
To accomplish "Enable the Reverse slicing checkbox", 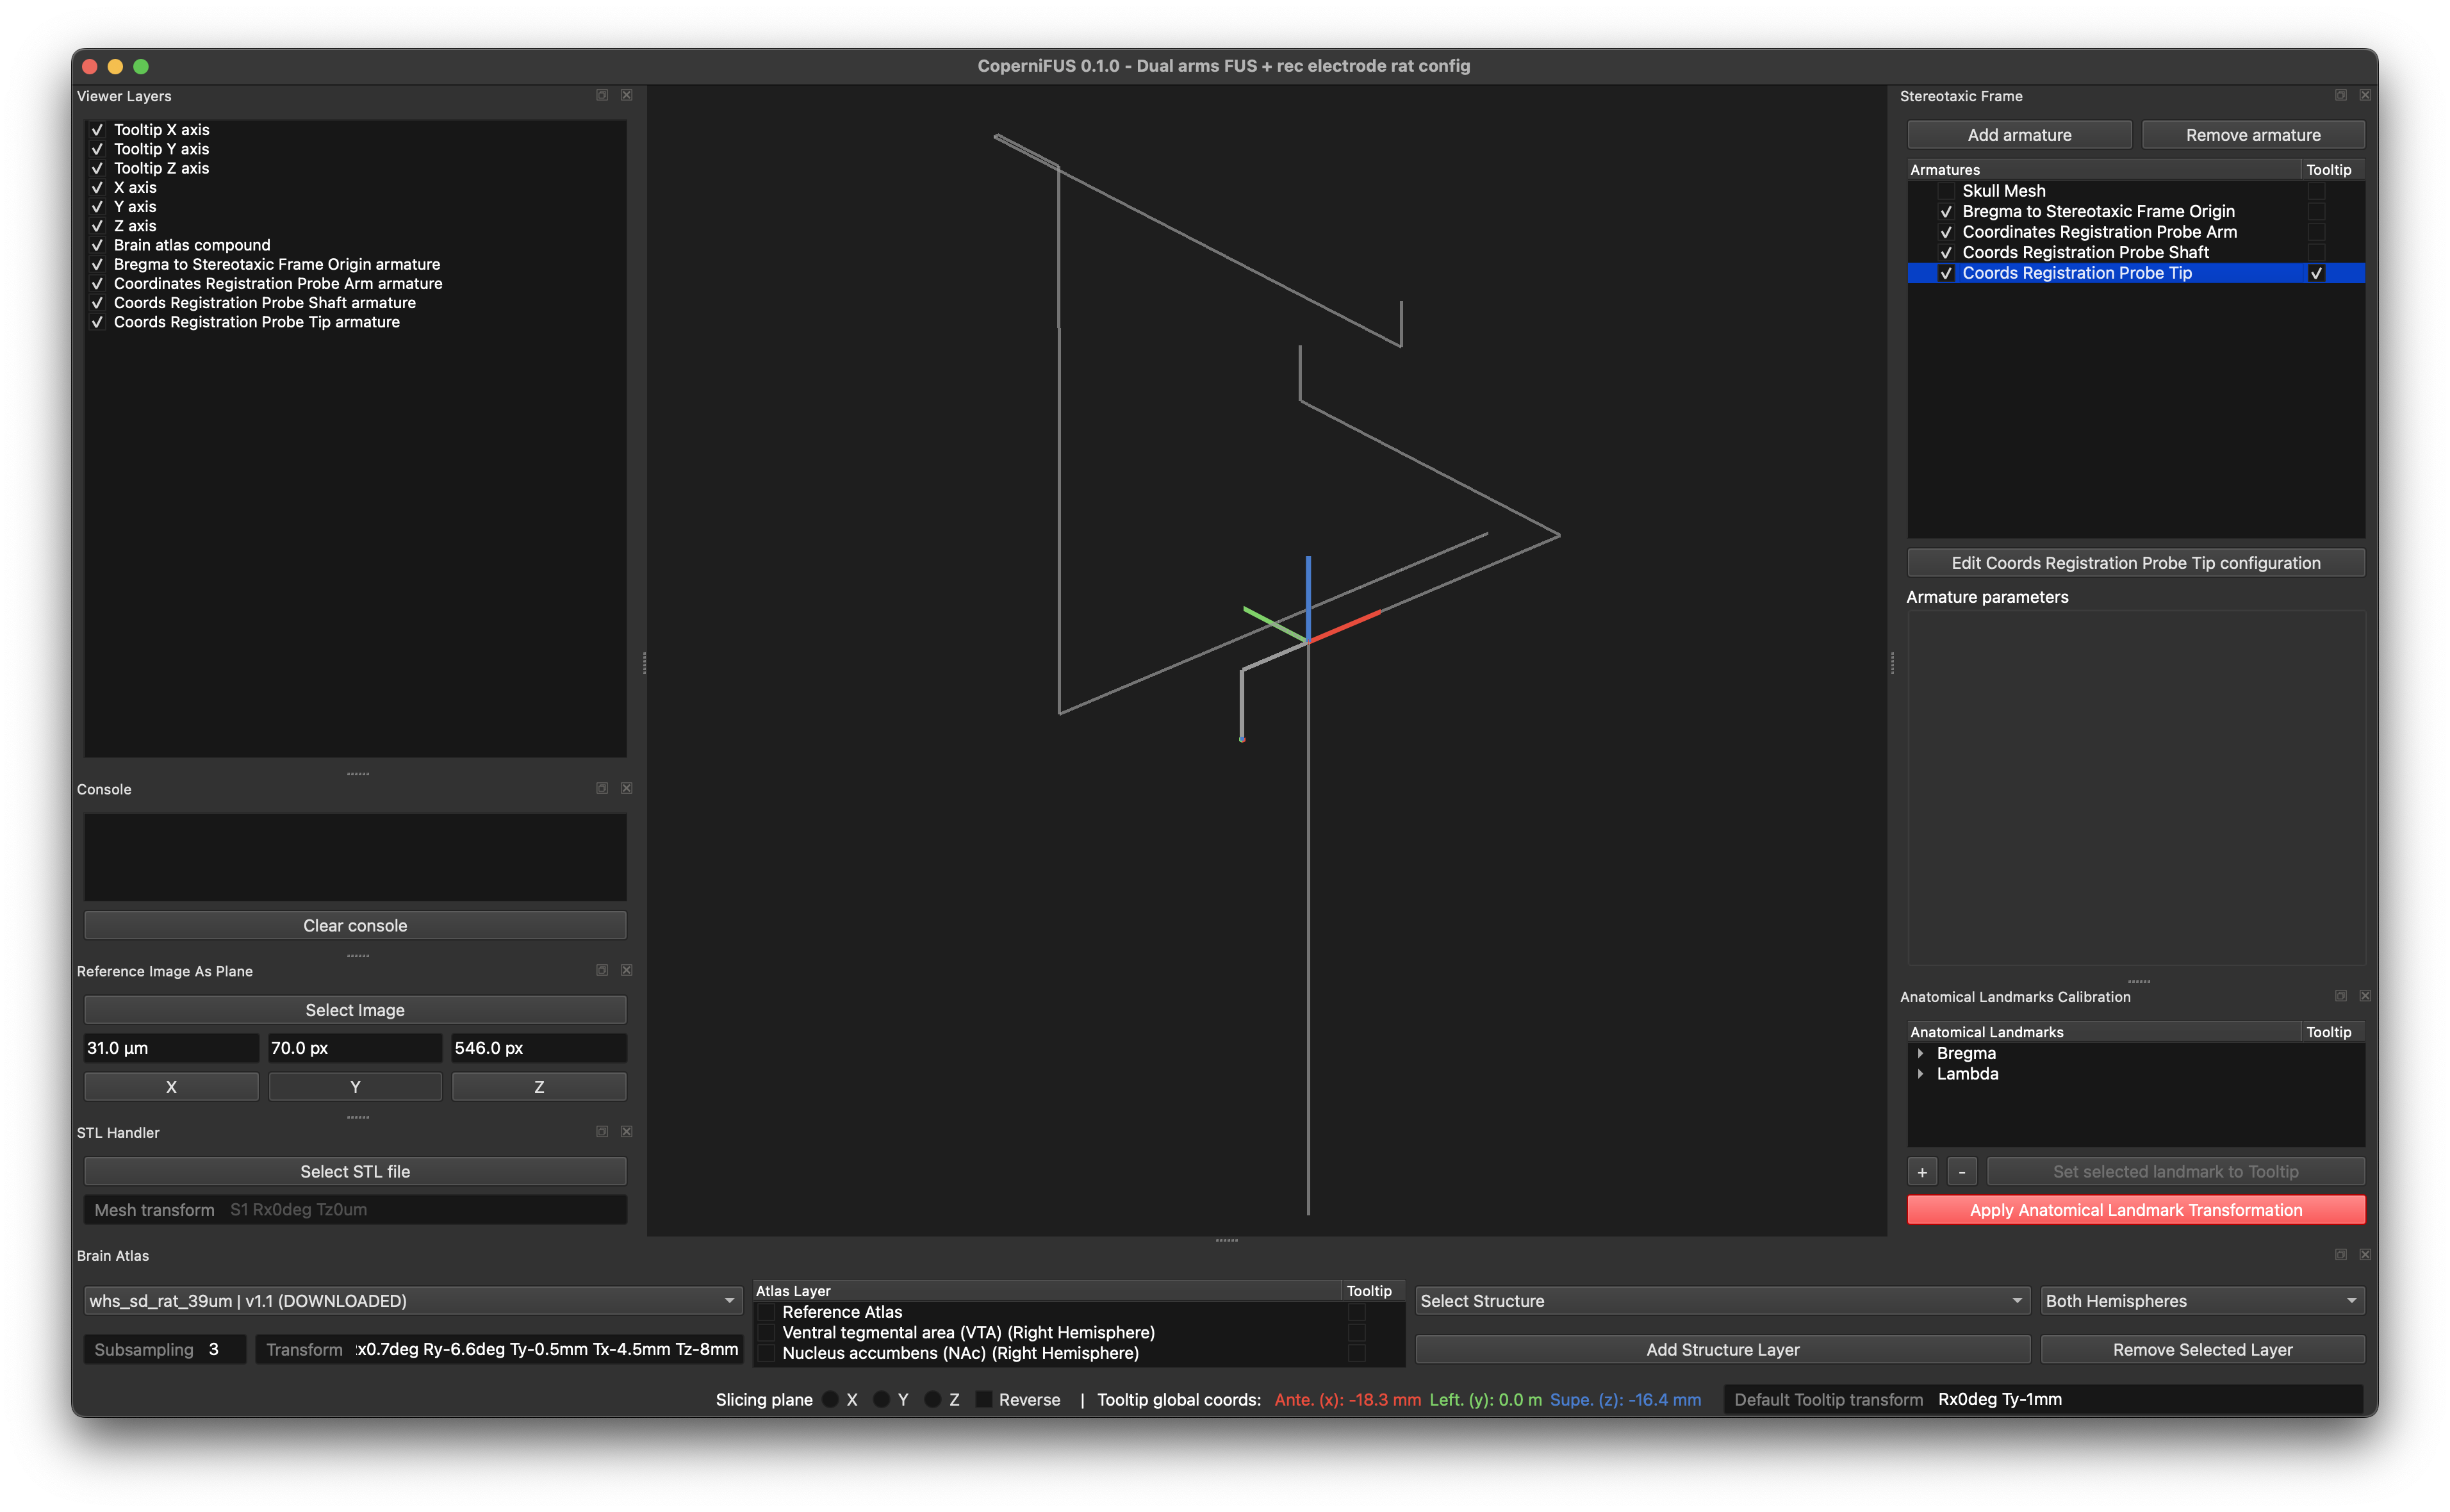I will point(984,1399).
